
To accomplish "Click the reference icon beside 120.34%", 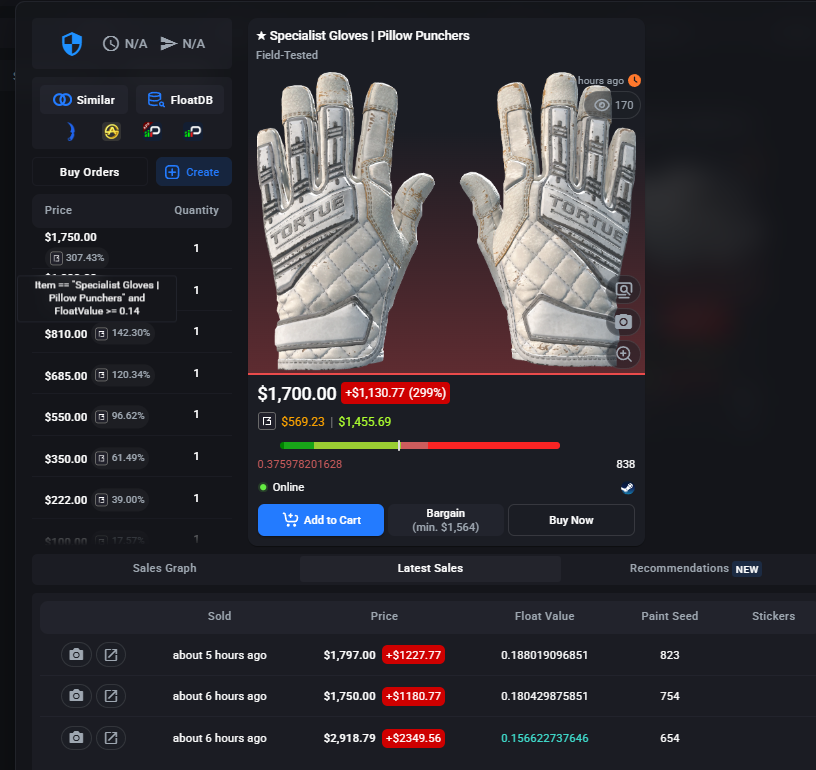I will [x=102, y=375].
